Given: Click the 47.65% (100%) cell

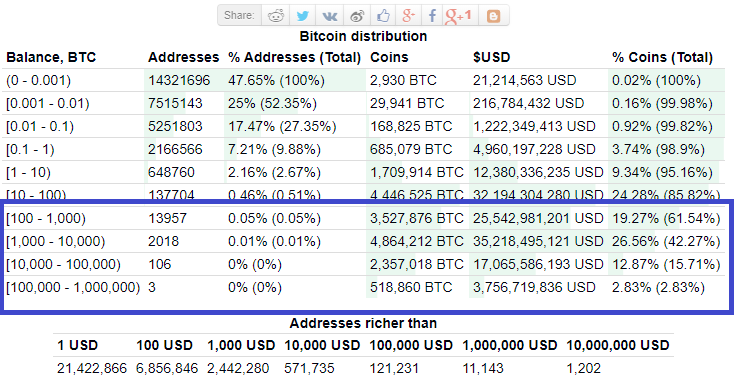Looking at the screenshot, I should 276,81.
